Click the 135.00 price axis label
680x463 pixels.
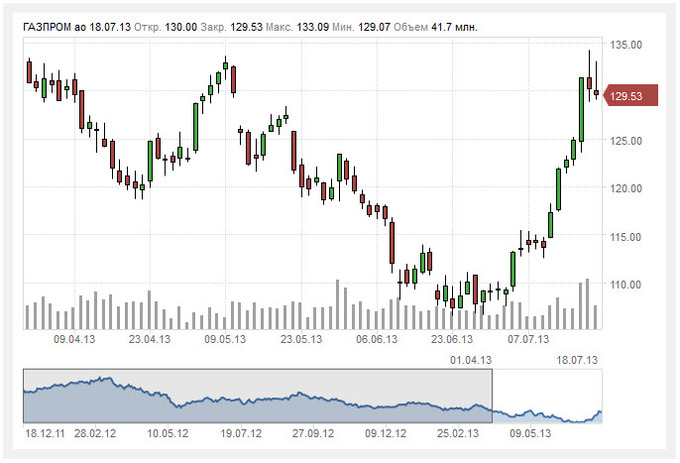tap(625, 45)
